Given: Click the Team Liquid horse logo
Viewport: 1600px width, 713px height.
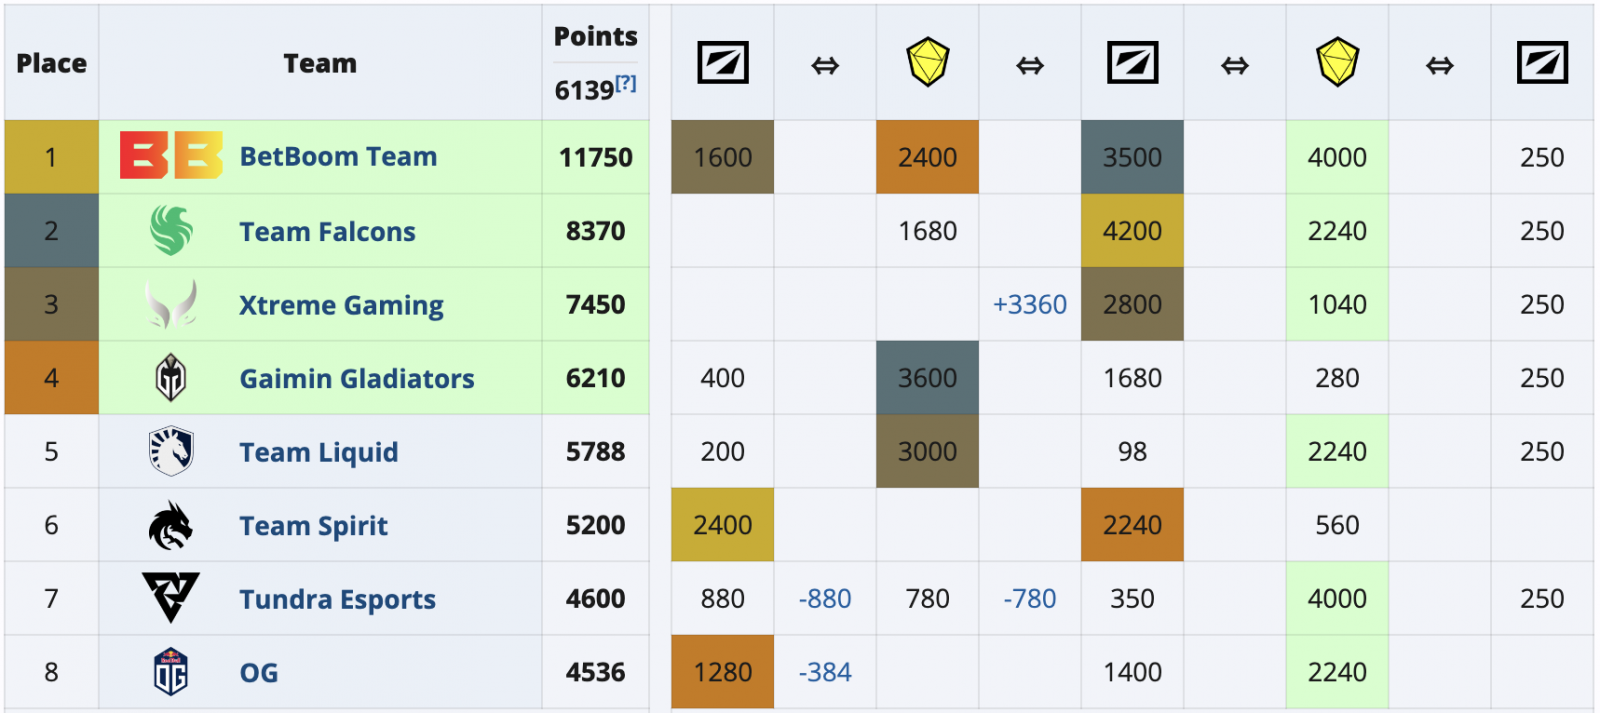Looking at the screenshot, I should [171, 451].
